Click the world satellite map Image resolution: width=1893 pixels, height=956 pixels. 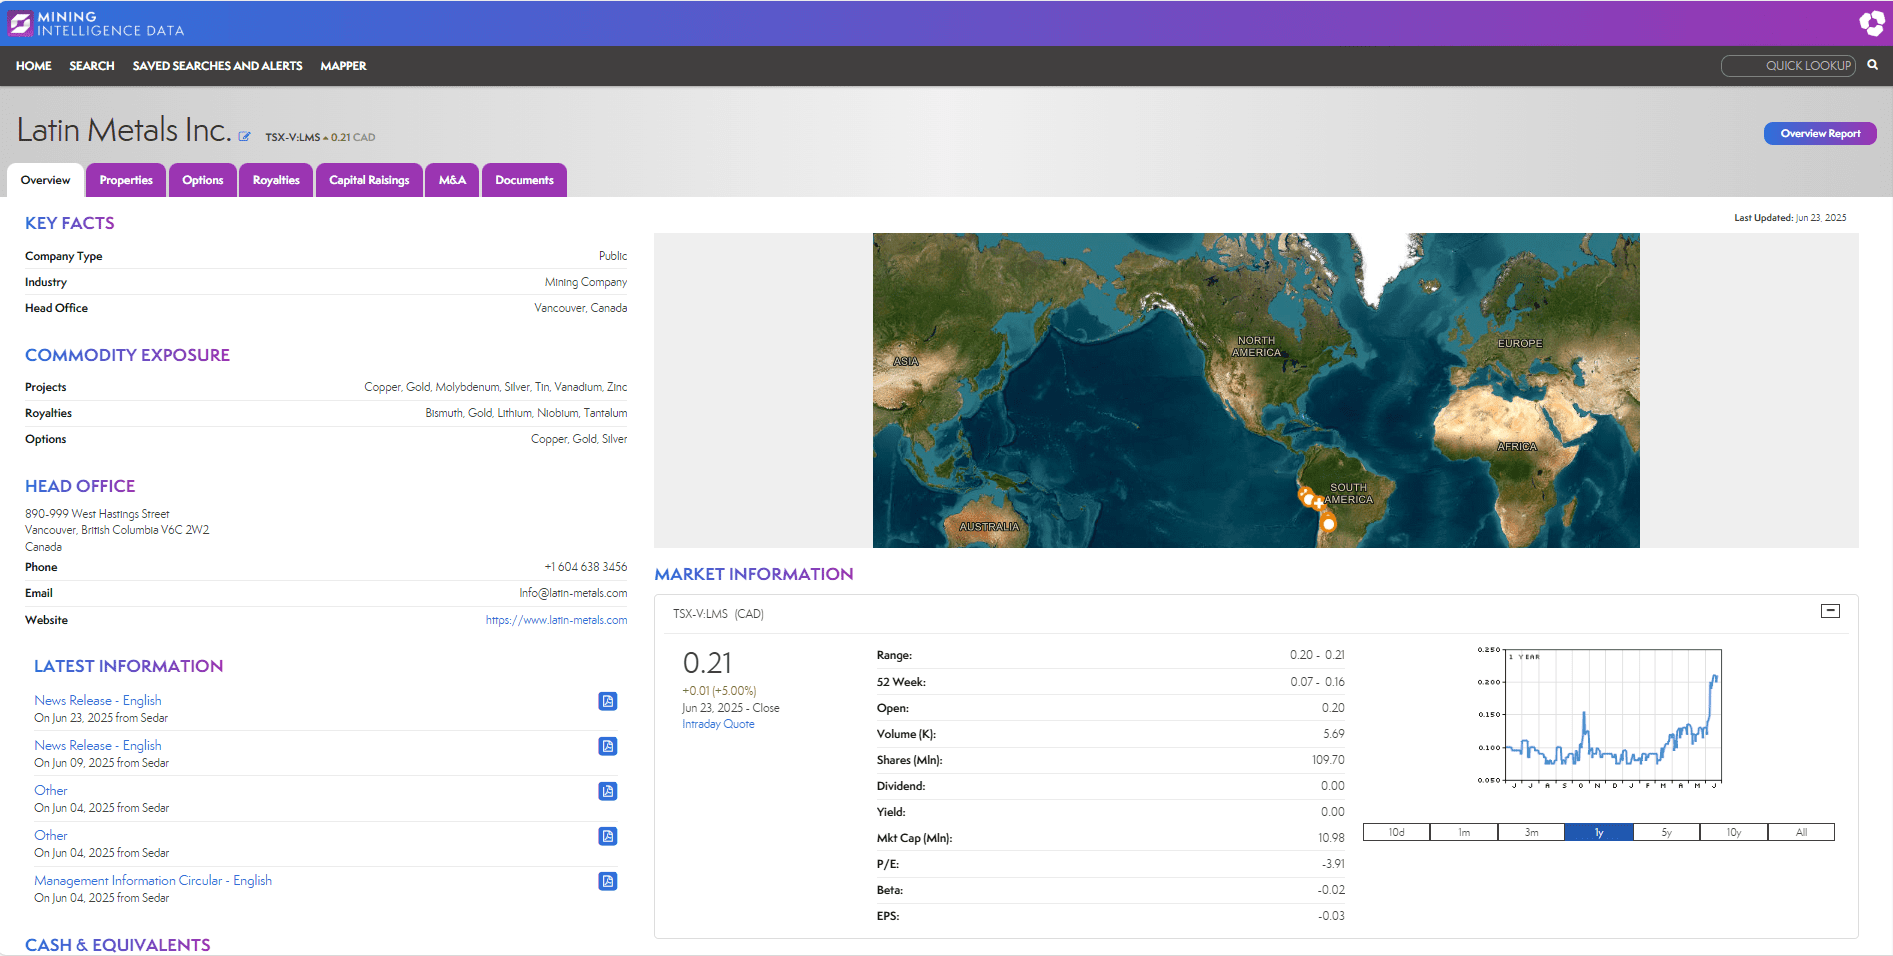pyautogui.click(x=1256, y=390)
